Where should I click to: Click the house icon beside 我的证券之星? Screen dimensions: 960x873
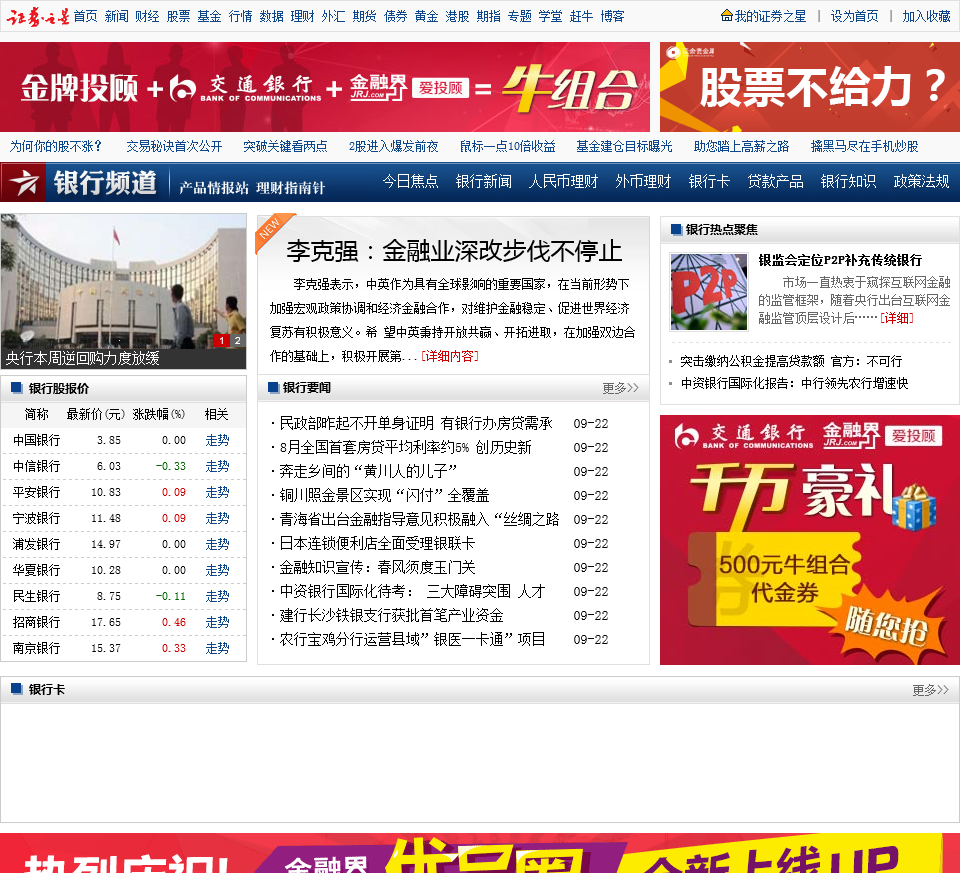(727, 15)
